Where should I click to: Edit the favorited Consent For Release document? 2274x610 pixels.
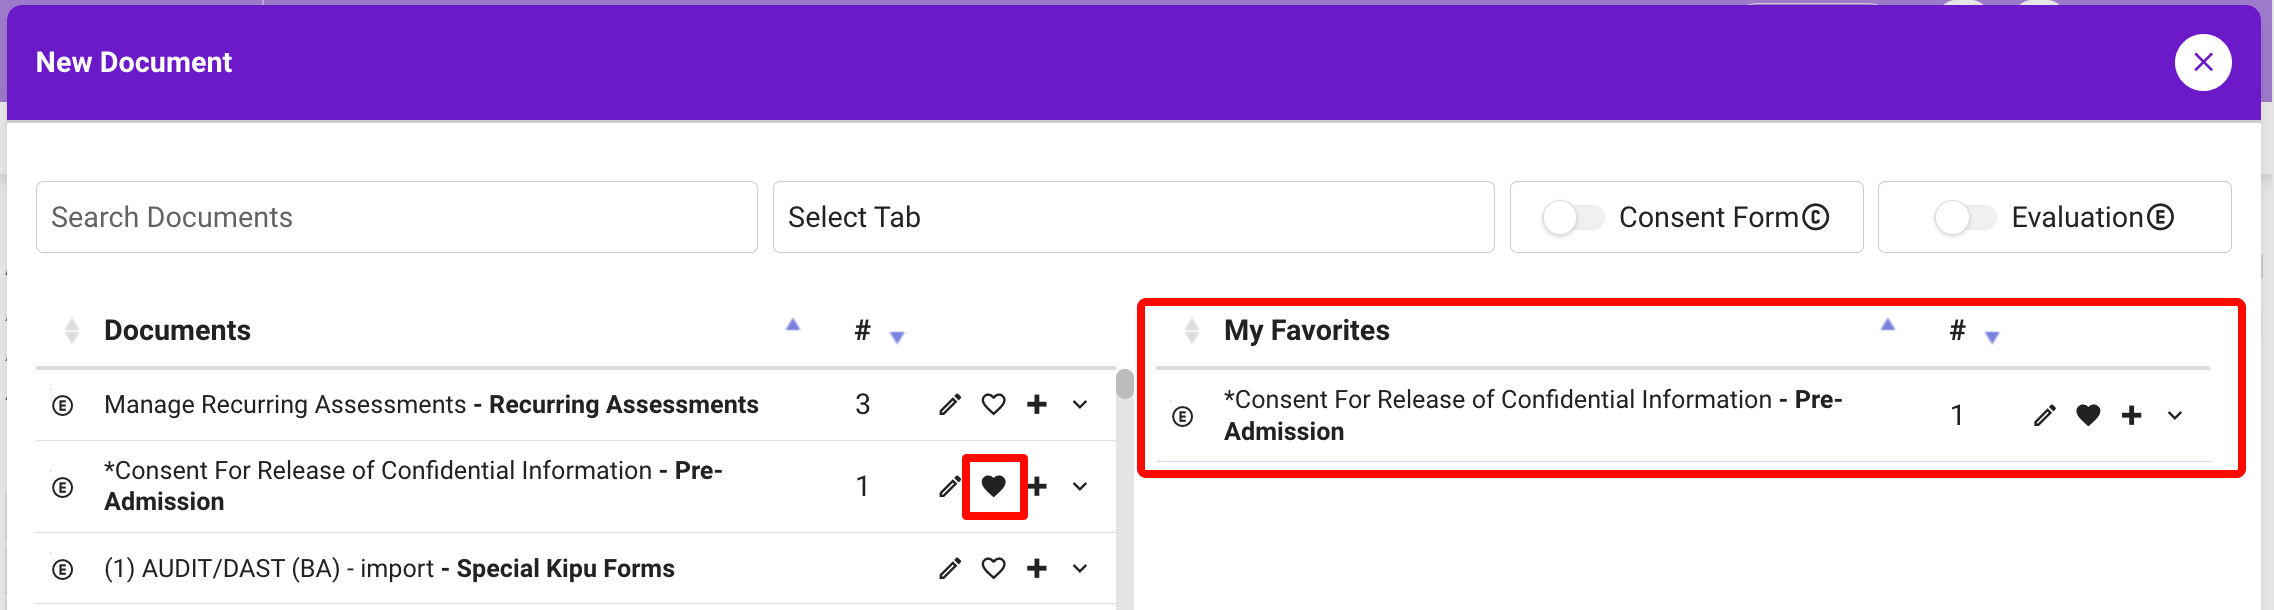coord(2045,415)
